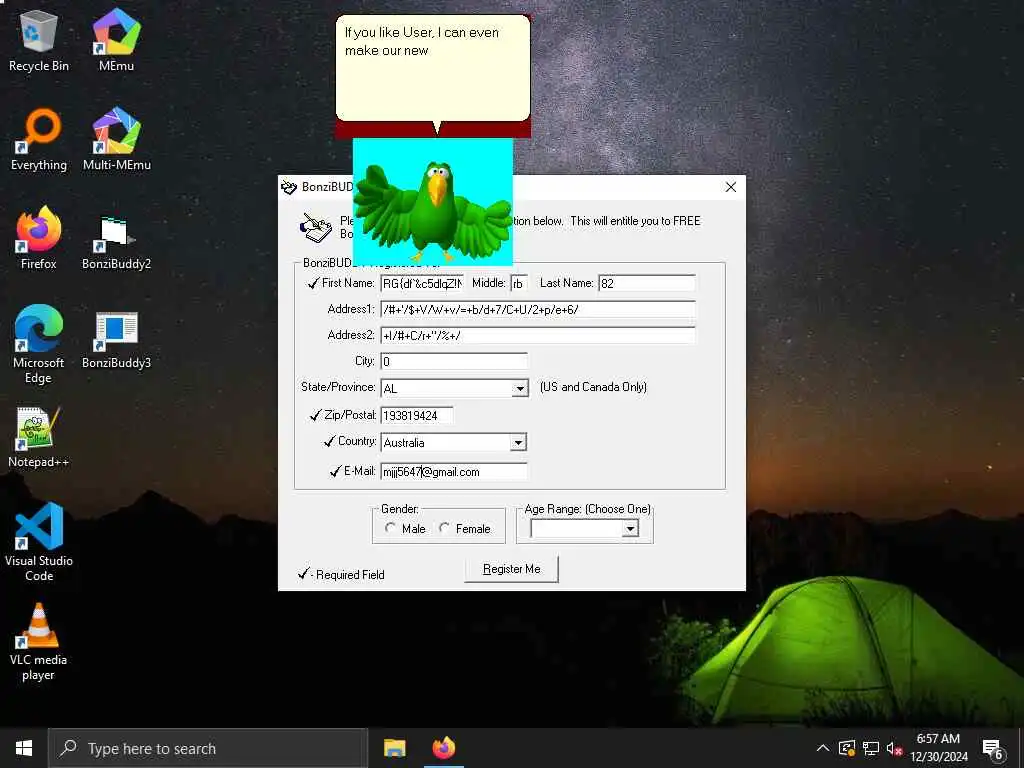Click the BonziBUDDY title bar icon
The image size is (1024, 768).
point(289,187)
